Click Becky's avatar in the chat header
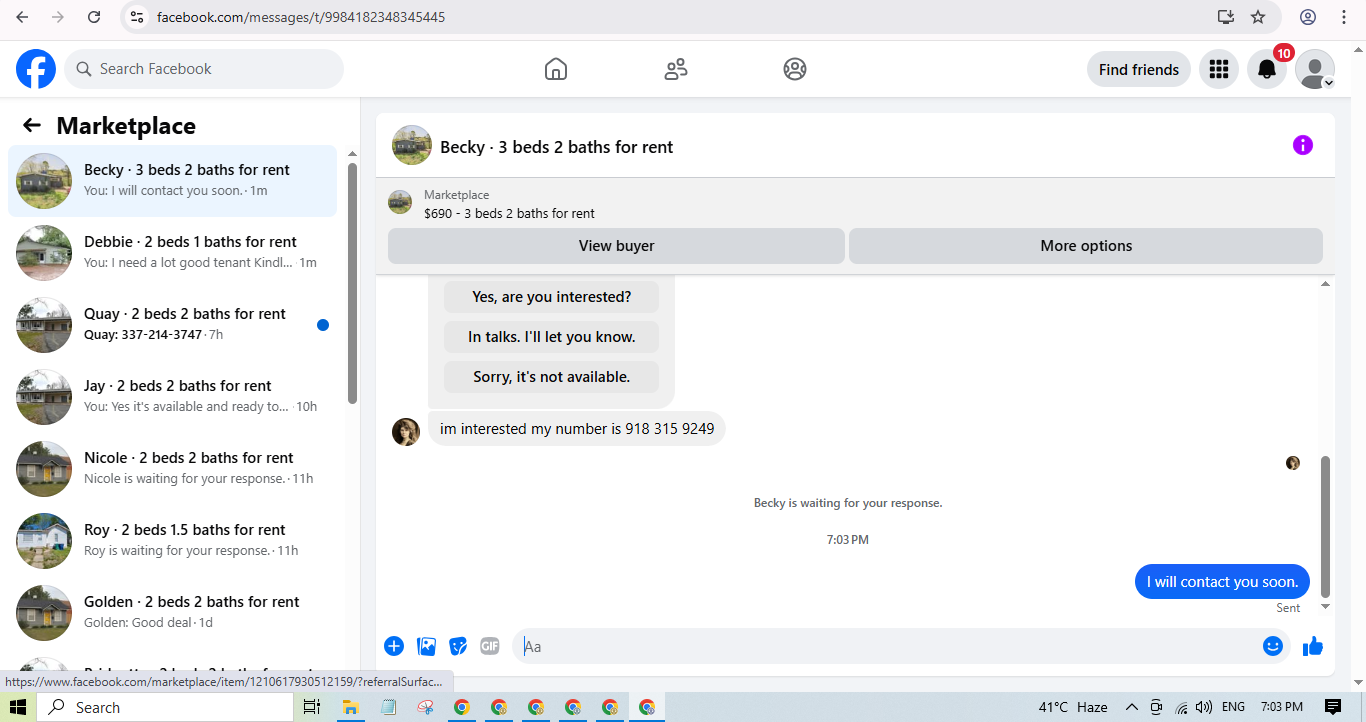Screen dimensions: 1366x722 tap(412, 145)
